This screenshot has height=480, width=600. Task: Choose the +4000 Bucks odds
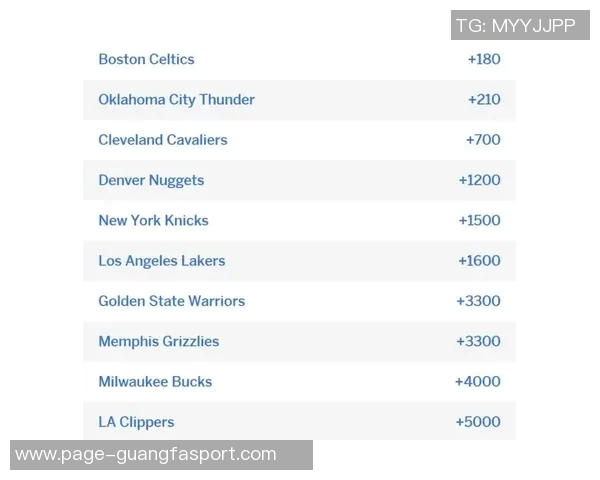tap(478, 381)
